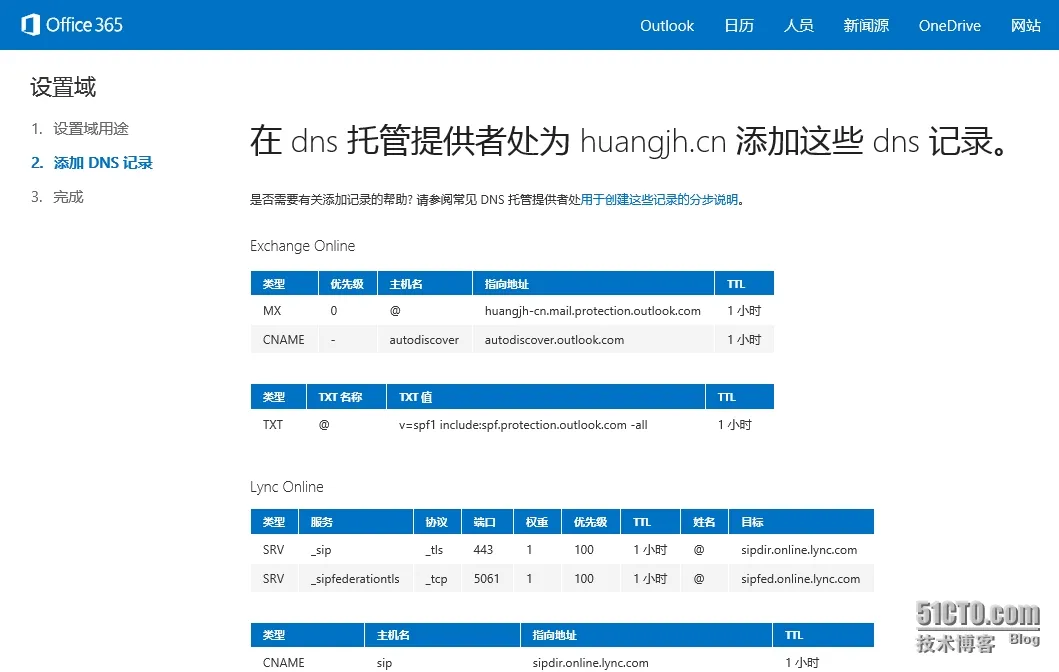Select the _tcp protocol cell
The width and height of the screenshot is (1059, 672).
[x=436, y=579]
